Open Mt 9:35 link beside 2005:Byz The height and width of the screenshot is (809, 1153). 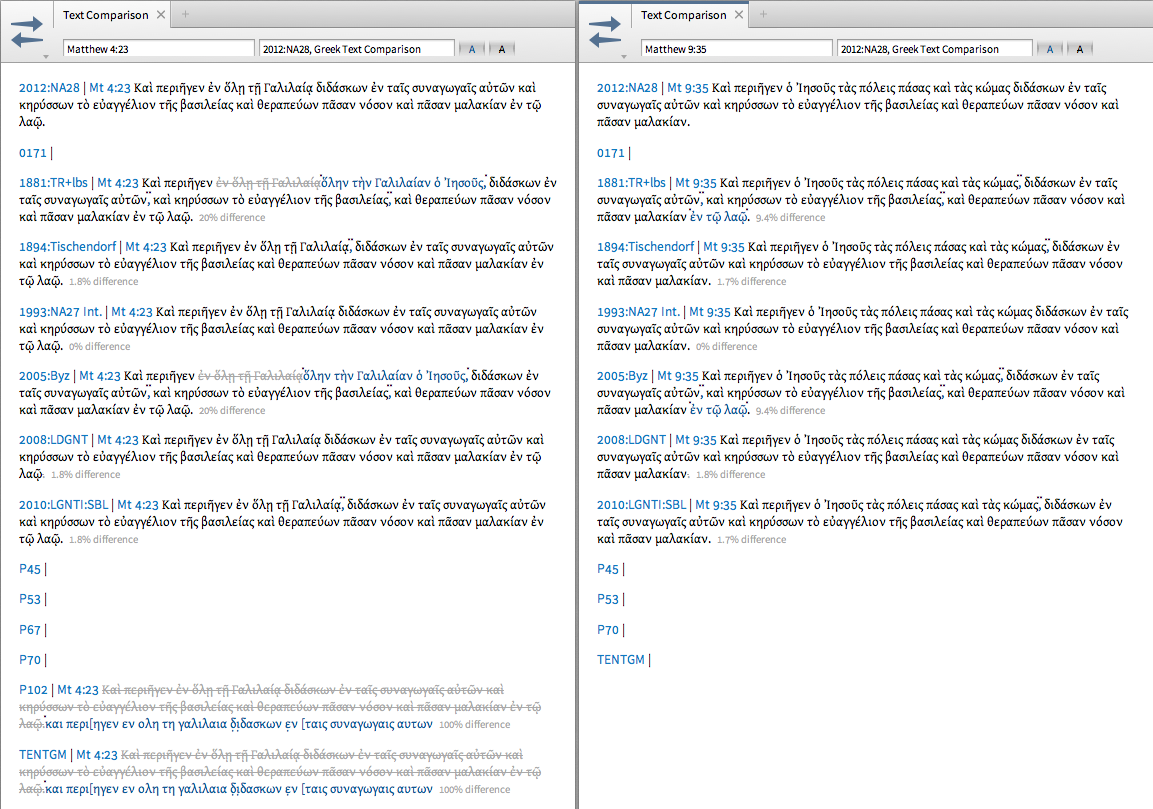[678, 376]
